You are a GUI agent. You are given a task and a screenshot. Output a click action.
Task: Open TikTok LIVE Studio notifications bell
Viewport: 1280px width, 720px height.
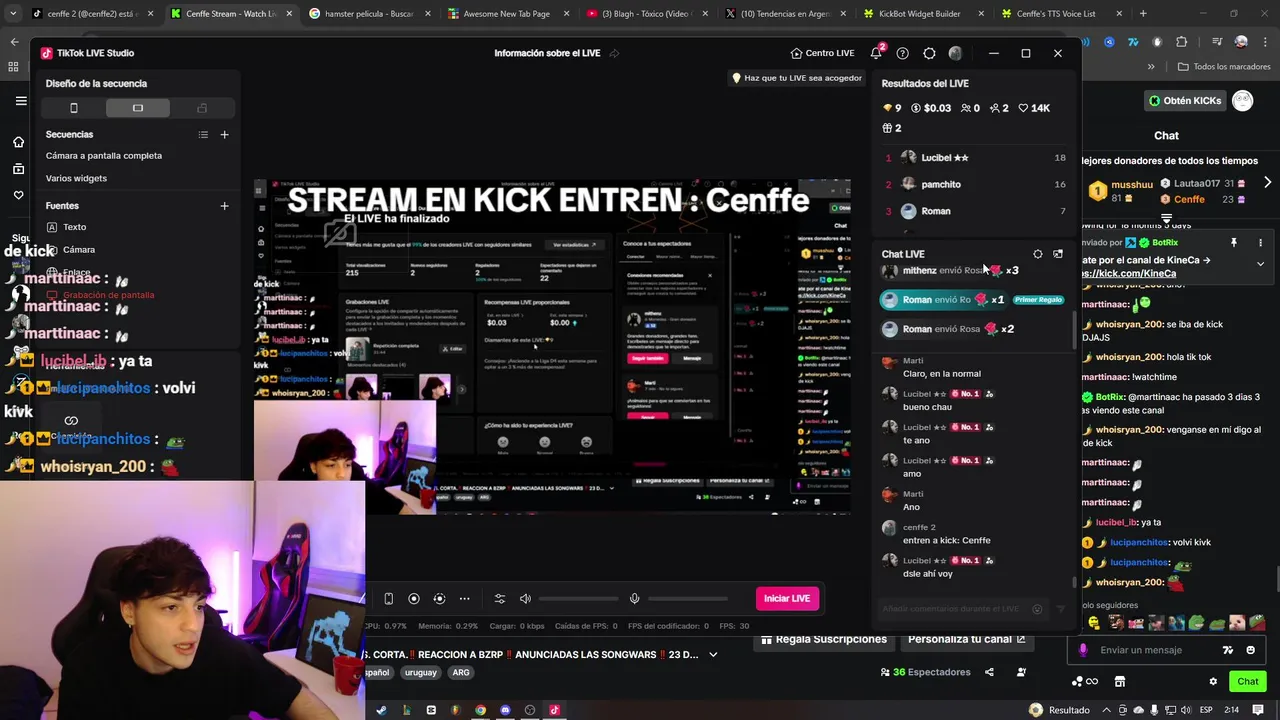876,53
